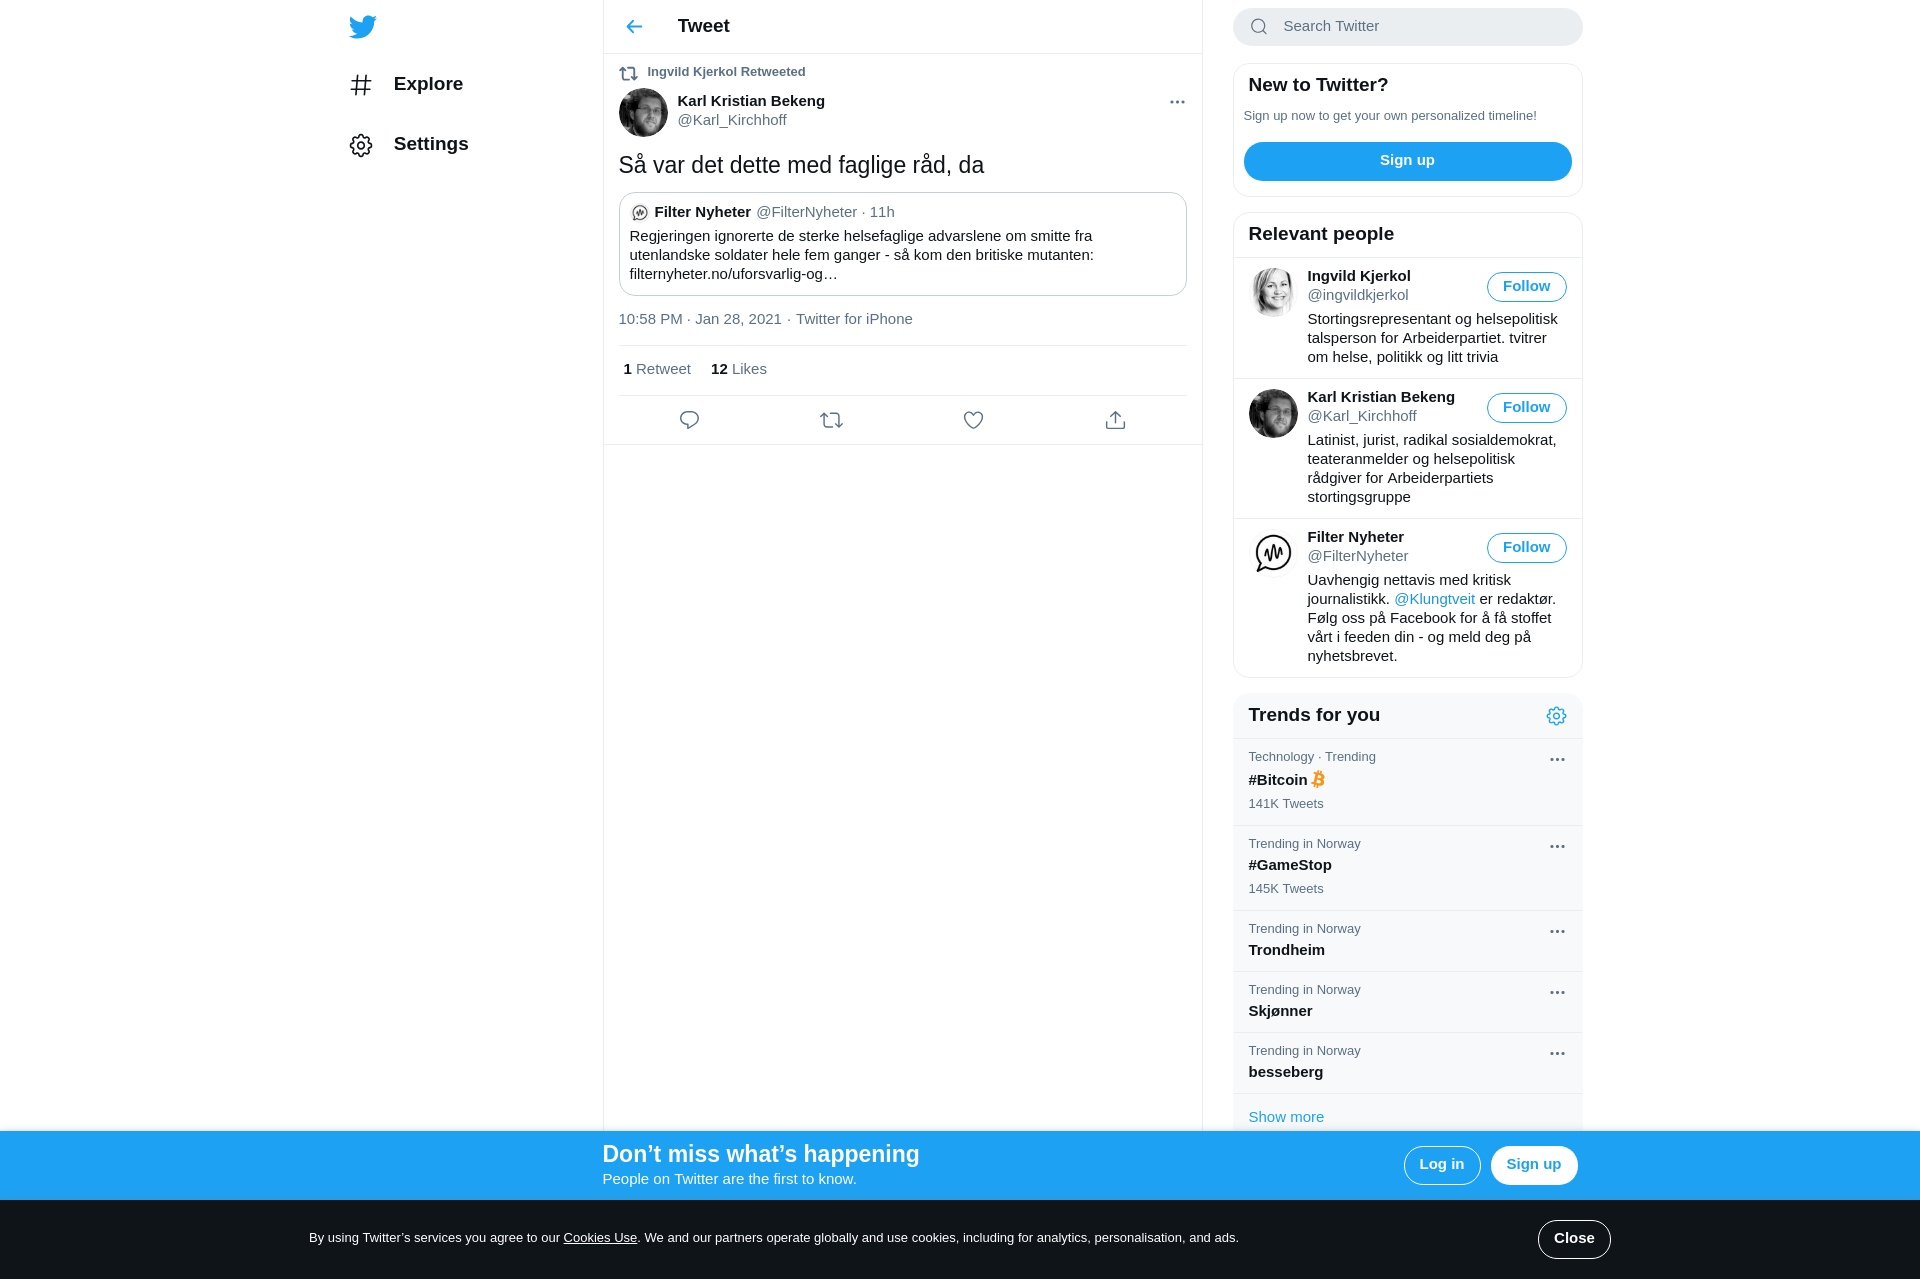Click the retweet icon under the tweet
This screenshot has height=1279, width=1920.
point(831,420)
